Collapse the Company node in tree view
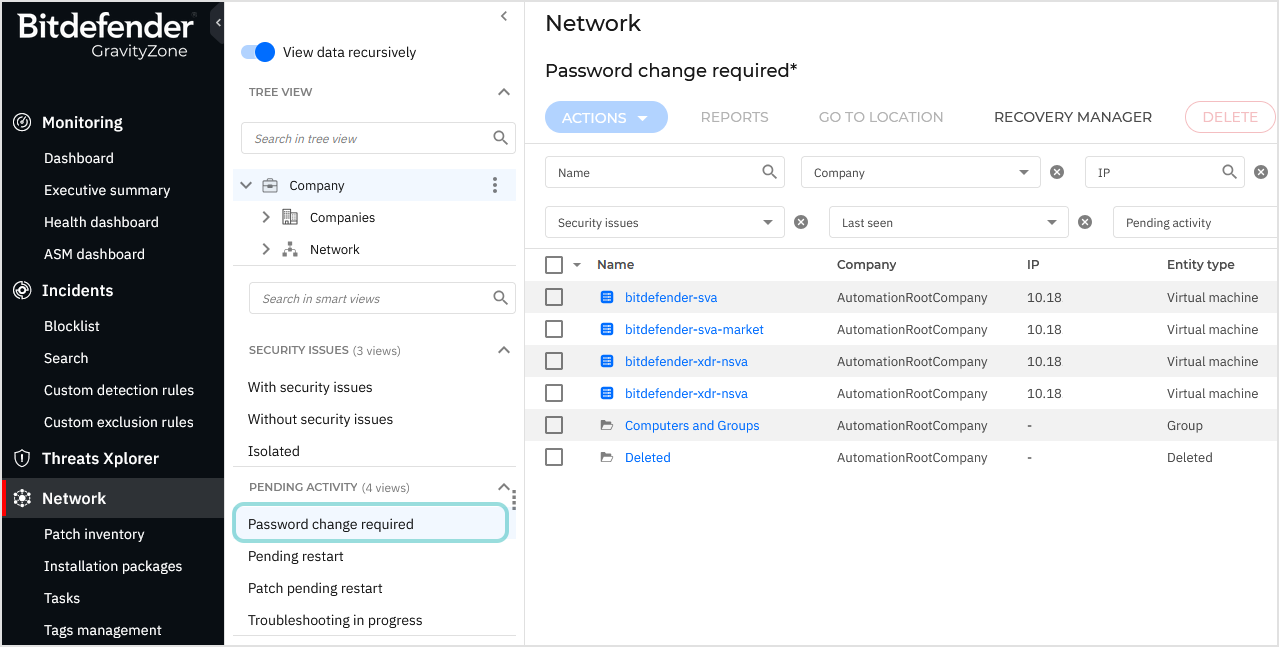The width and height of the screenshot is (1279, 647). [245, 184]
